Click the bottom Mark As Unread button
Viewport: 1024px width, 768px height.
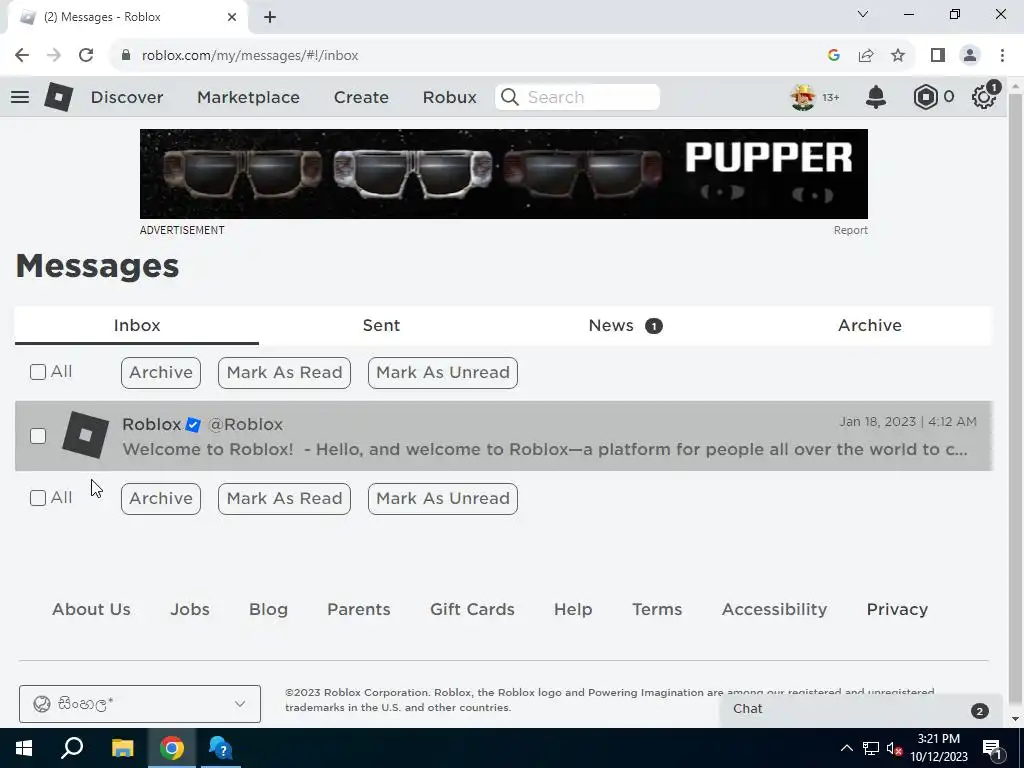click(443, 498)
